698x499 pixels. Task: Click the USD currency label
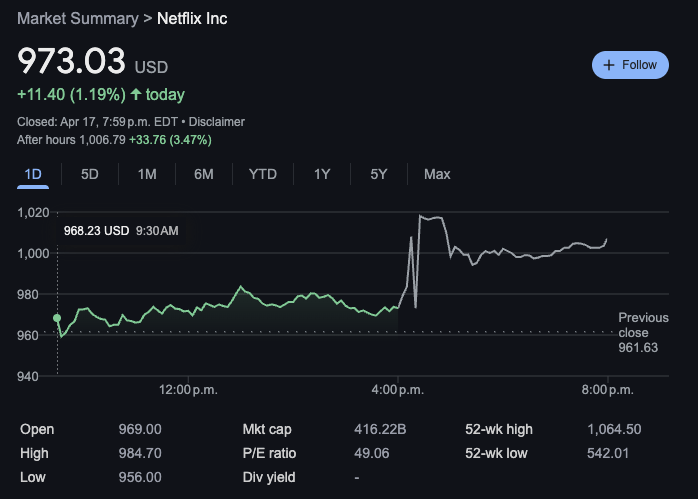[151, 67]
